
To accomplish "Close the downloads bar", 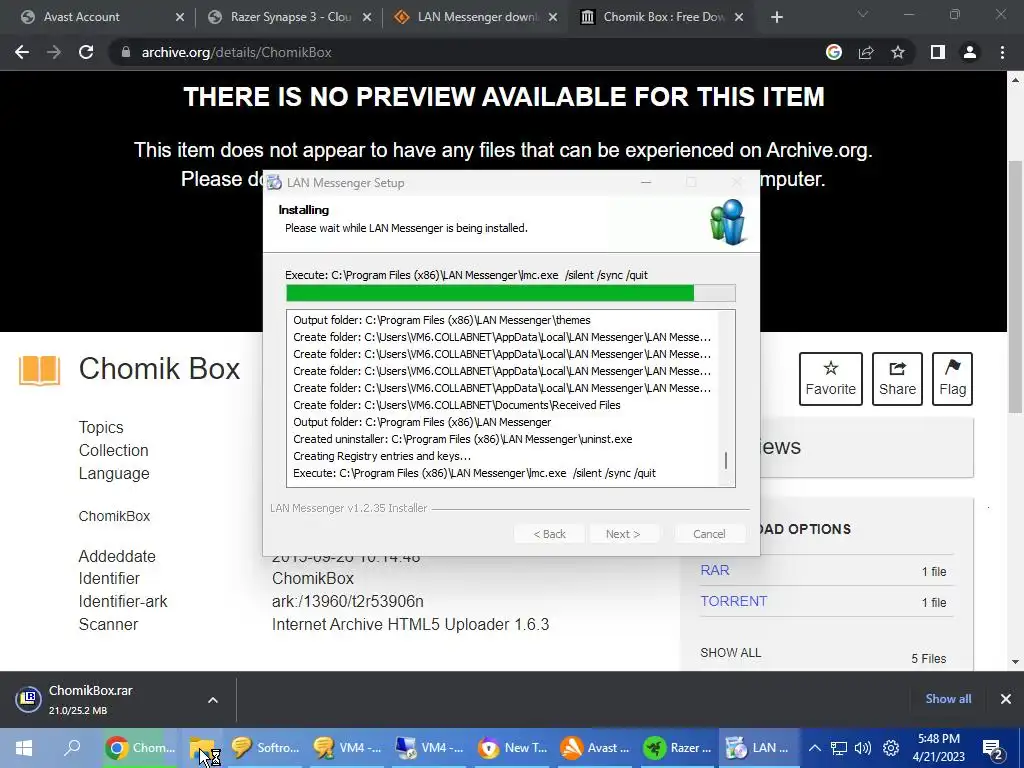I will pos(1006,699).
